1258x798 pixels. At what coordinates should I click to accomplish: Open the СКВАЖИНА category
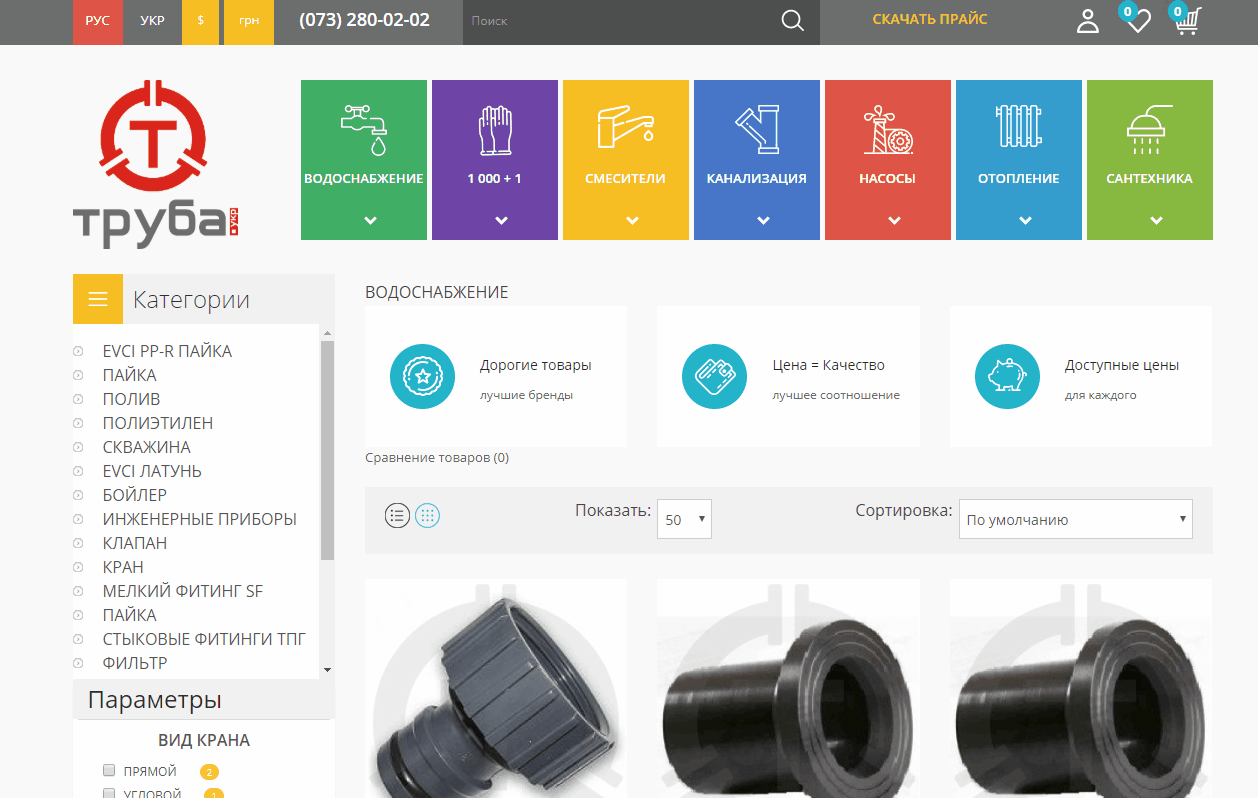(147, 447)
